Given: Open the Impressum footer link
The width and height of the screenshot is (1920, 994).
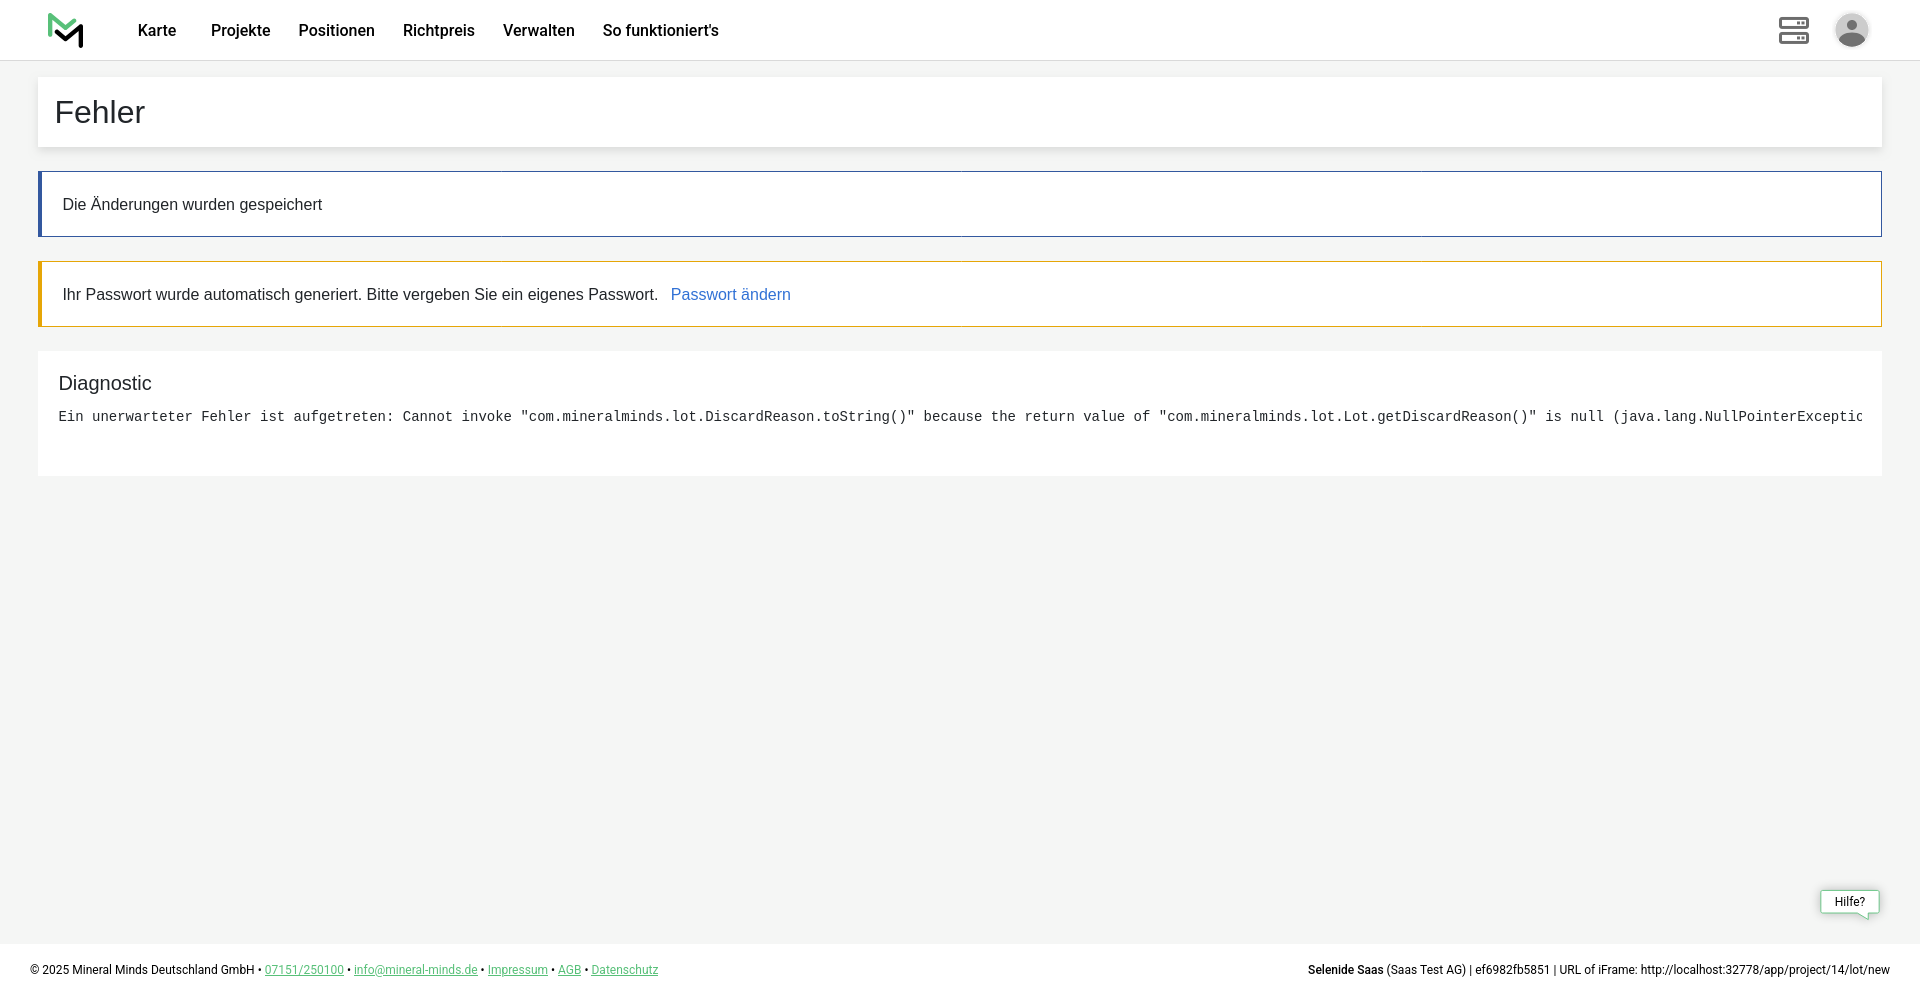Looking at the screenshot, I should click(x=517, y=970).
